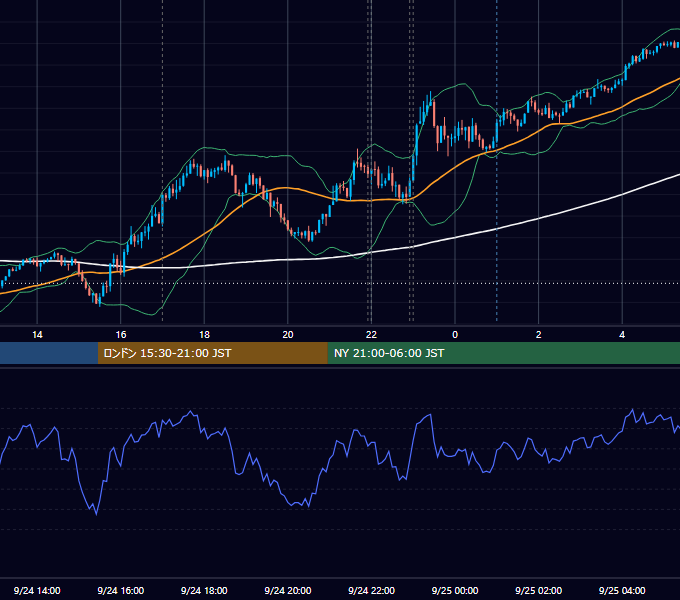
Task: Click the 9/24 16:00 date label
Action: tap(121, 590)
